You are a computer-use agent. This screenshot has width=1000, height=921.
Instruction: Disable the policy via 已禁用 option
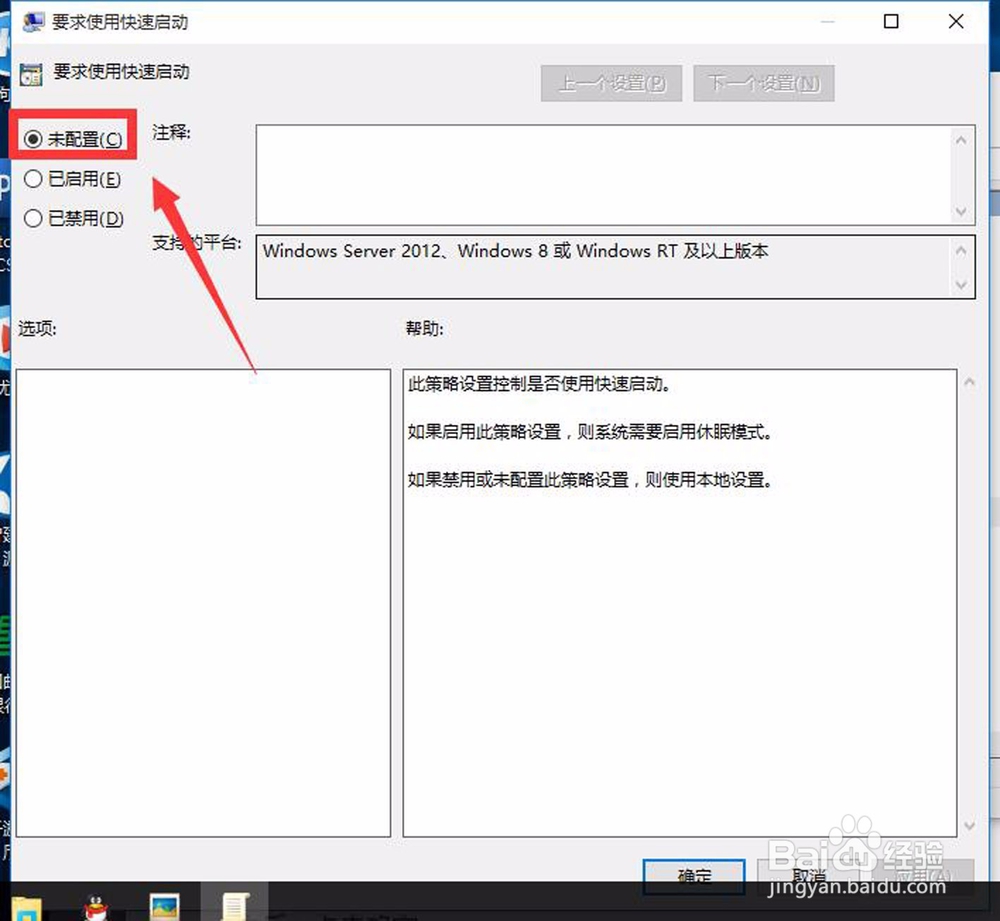point(32,218)
